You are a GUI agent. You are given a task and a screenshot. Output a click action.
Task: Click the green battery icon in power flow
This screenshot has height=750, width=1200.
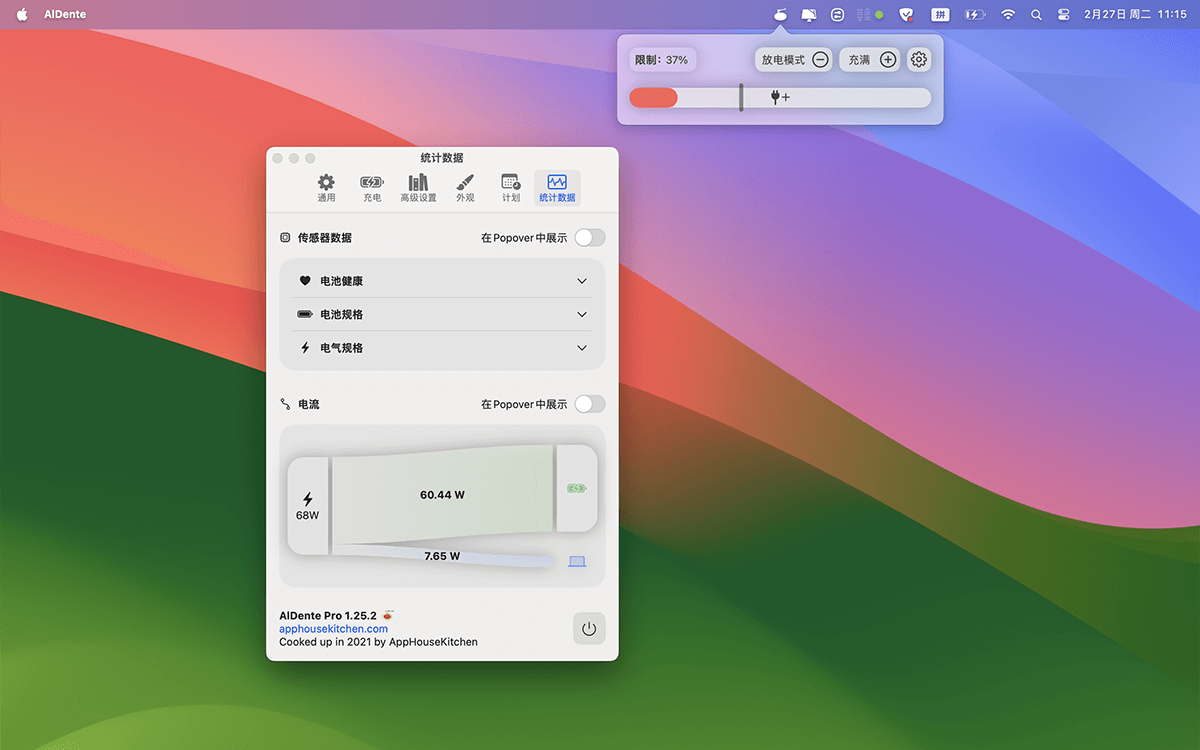click(577, 489)
